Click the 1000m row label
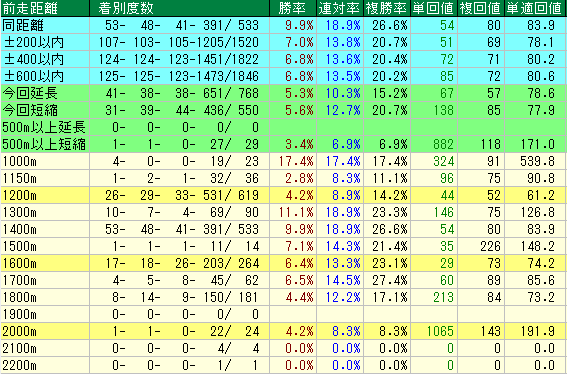Viewport: 567px width, 374px height. 20,161
